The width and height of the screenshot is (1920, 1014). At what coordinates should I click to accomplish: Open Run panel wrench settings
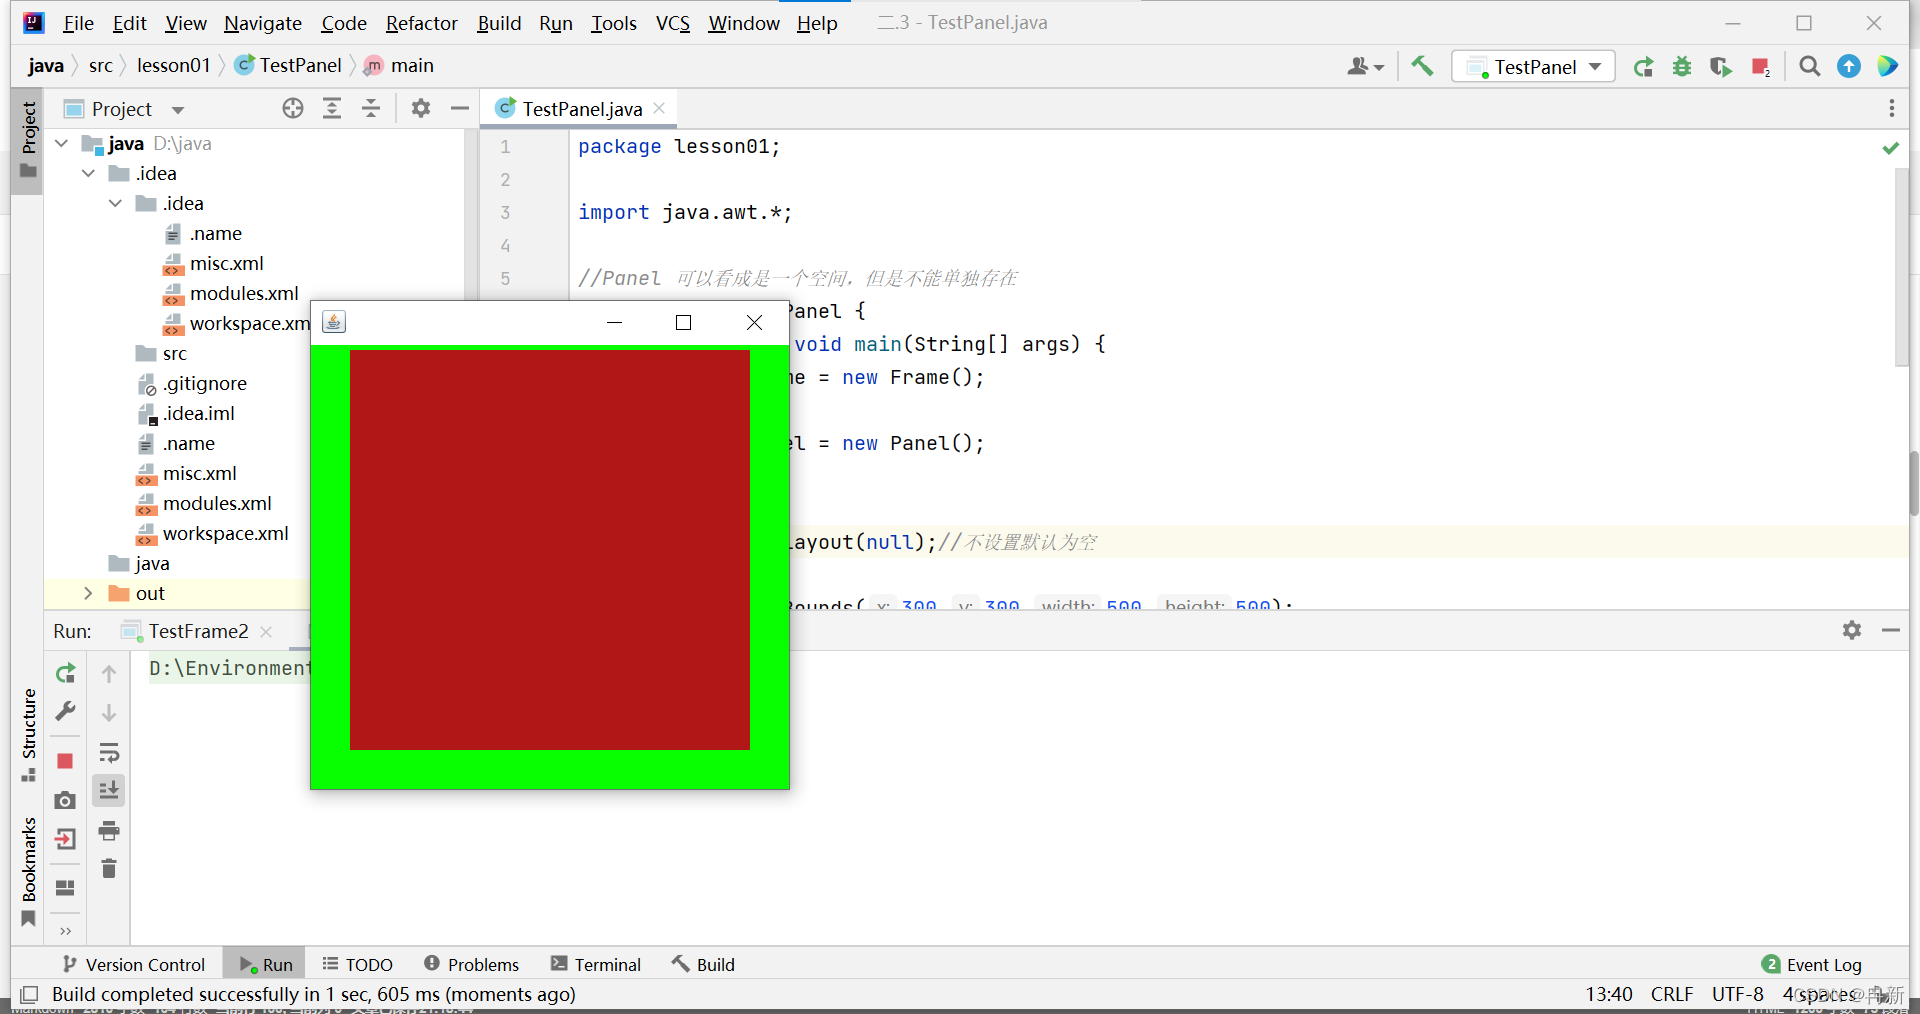[x=65, y=711]
